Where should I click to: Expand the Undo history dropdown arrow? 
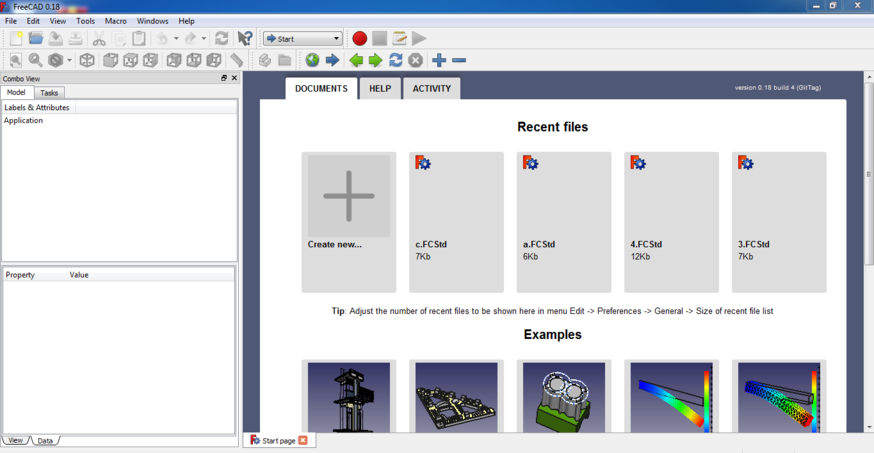coord(176,38)
